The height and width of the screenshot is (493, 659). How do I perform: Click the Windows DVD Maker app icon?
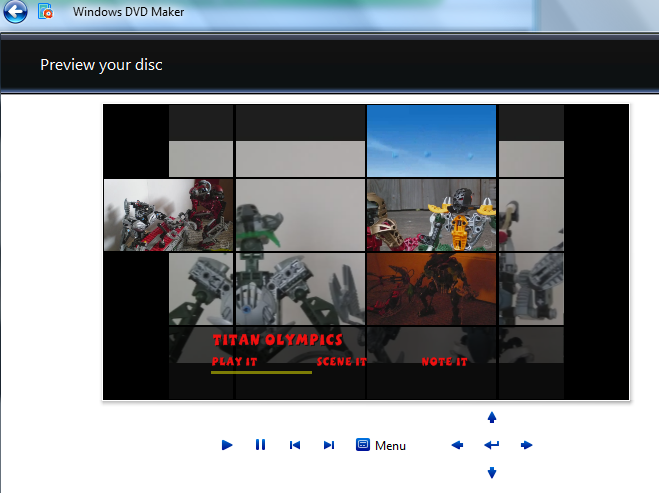tap(45, 11)
